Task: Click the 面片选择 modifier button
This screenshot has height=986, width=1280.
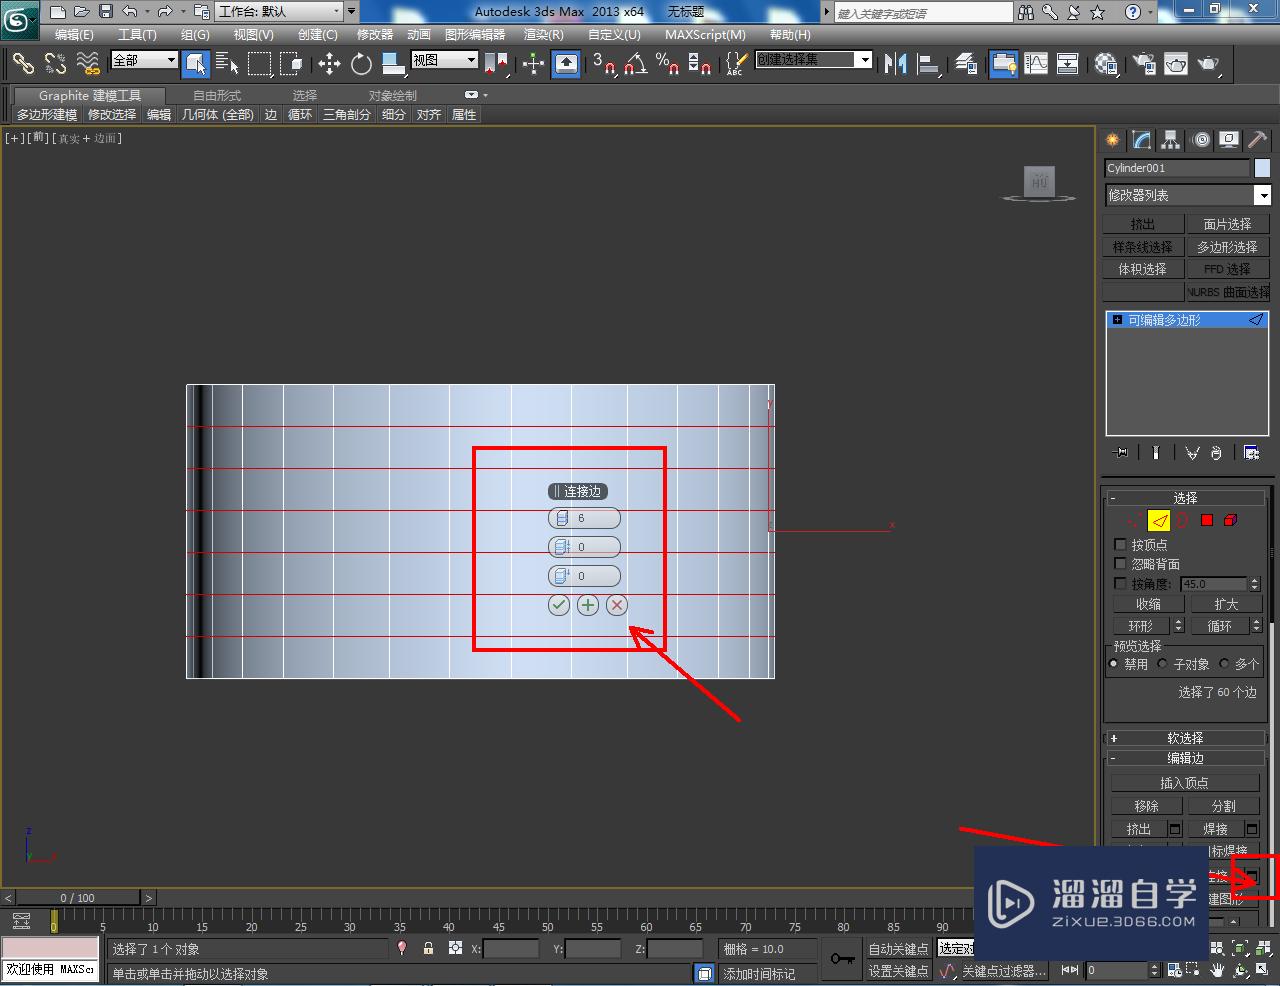Action: [1227, 224]
